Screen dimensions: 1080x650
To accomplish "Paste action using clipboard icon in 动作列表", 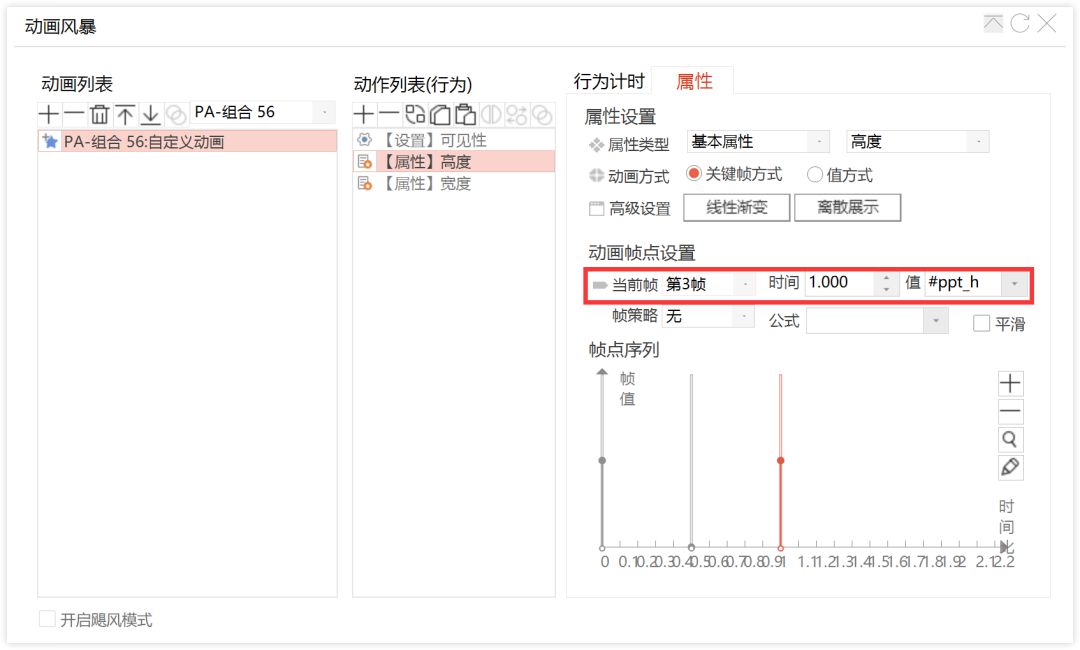I will (466, 114).
